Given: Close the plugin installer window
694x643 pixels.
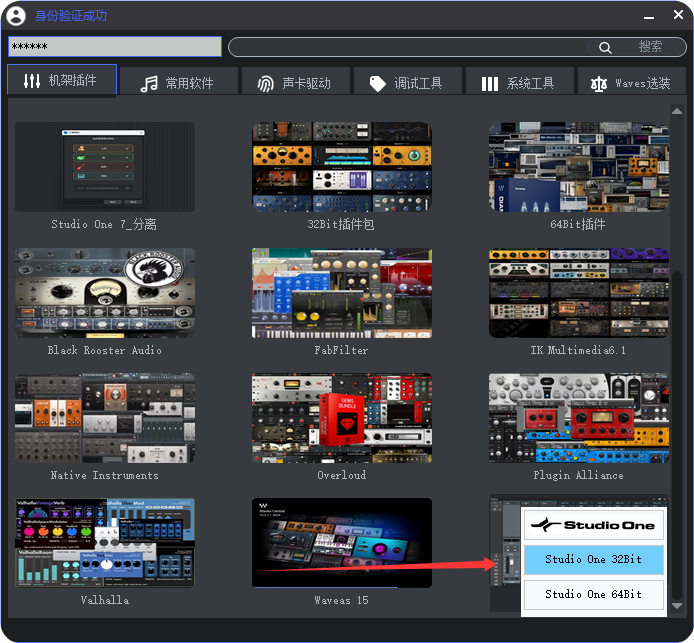Looking at the screenshot, I should coord(678,15).
